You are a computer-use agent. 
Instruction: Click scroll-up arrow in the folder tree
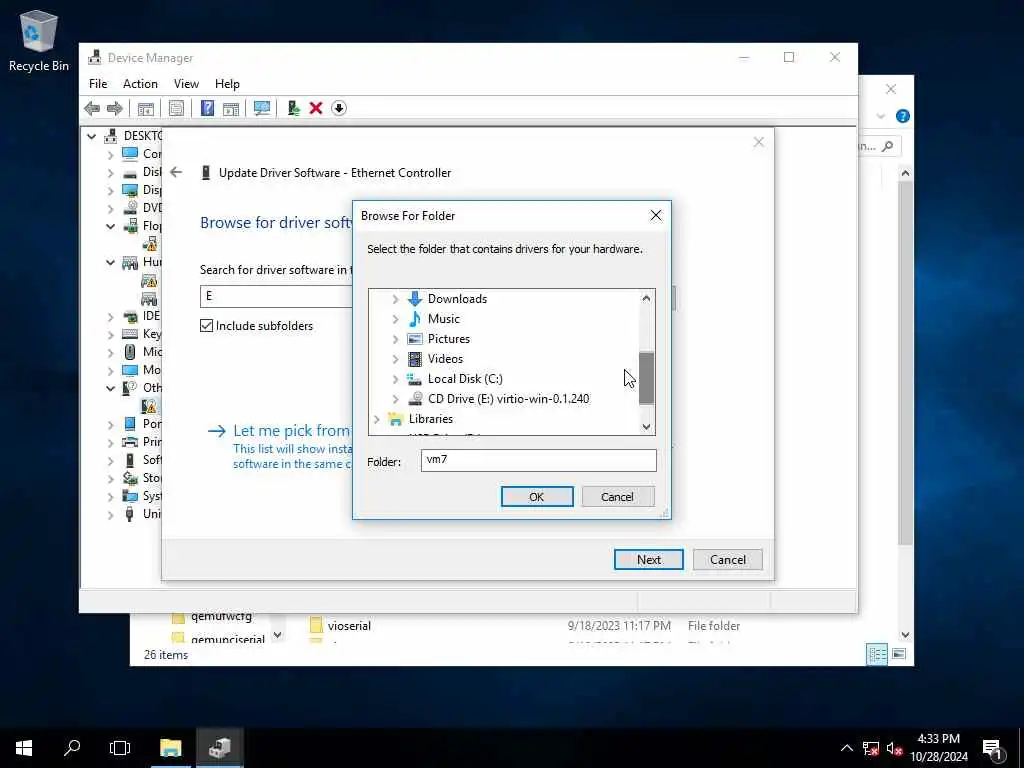[x=646, y=298]
